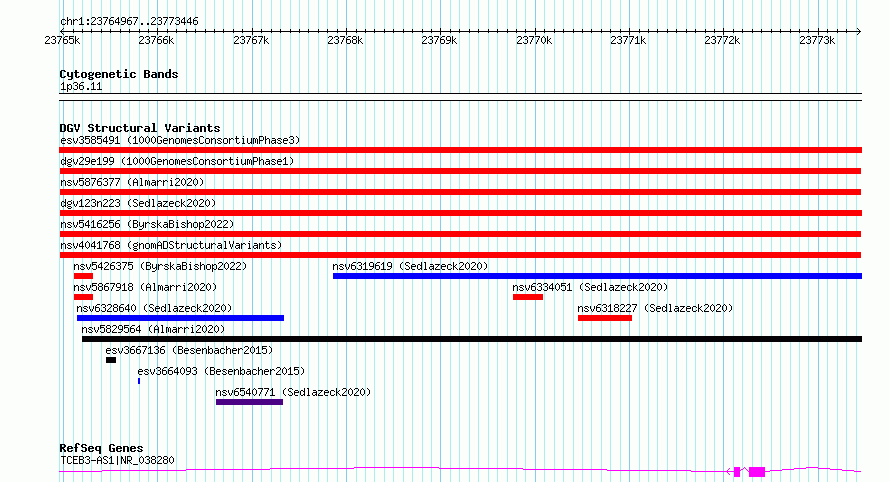Click the Cytogenetic Bands track title

(x=119, y=74)
